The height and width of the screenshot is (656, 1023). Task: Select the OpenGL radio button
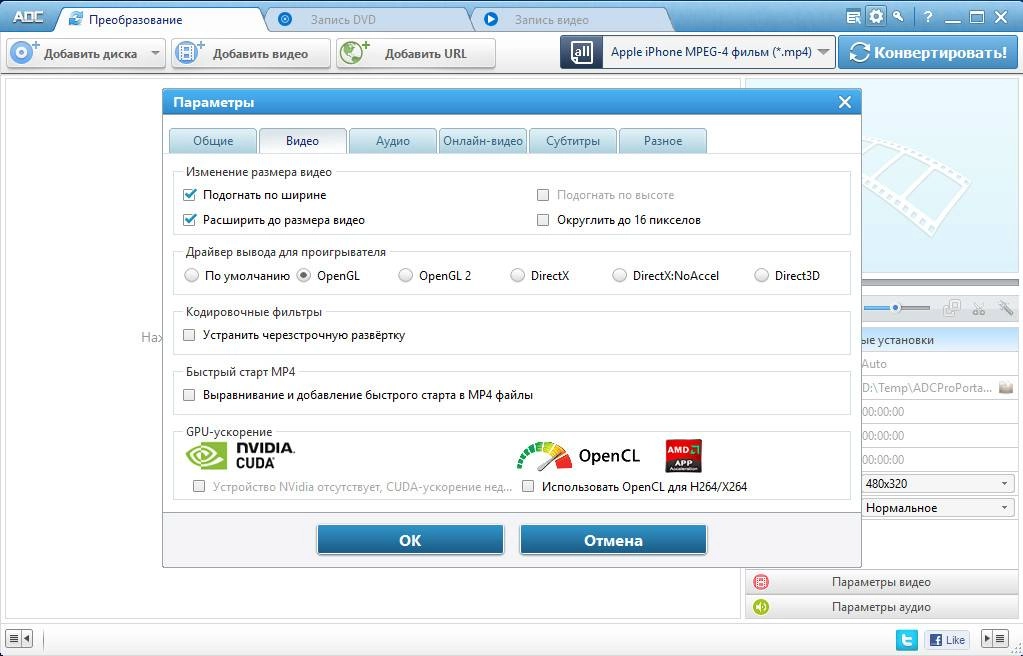(303, 275)
